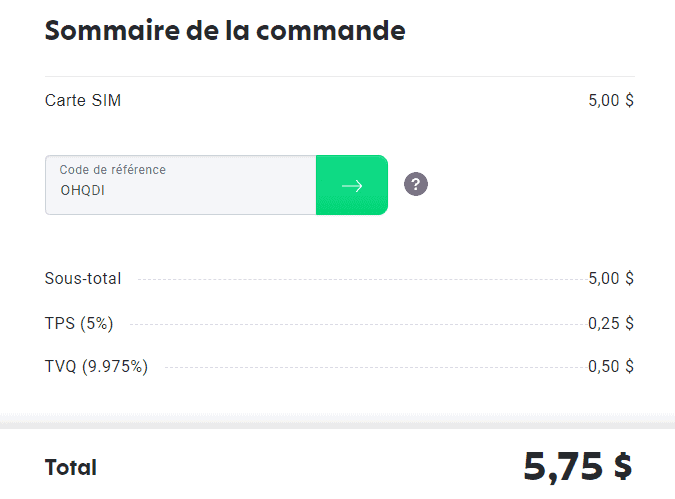The height and width of the screenshot is (499, 675).
Task: Click the bold Total label
Action: pyautogui.click(x=71, y=467)
